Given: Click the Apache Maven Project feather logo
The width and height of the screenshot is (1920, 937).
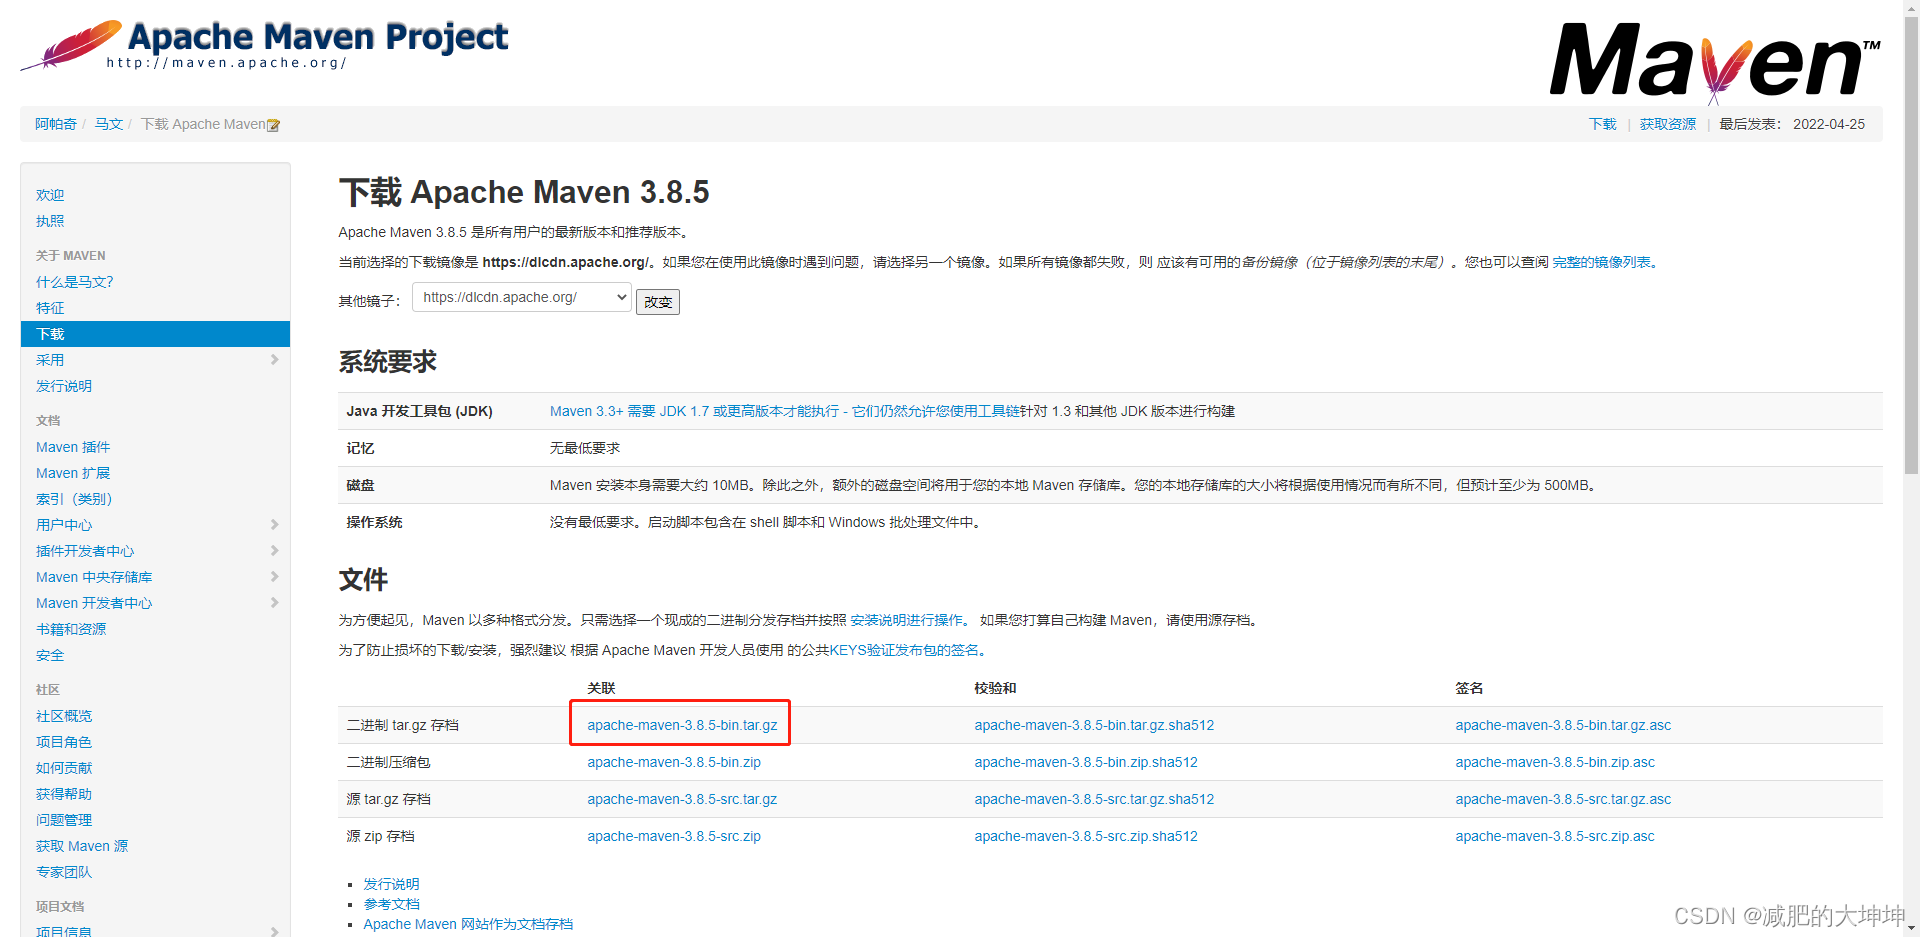Looking at the screenshot, I should coord(264,45).
